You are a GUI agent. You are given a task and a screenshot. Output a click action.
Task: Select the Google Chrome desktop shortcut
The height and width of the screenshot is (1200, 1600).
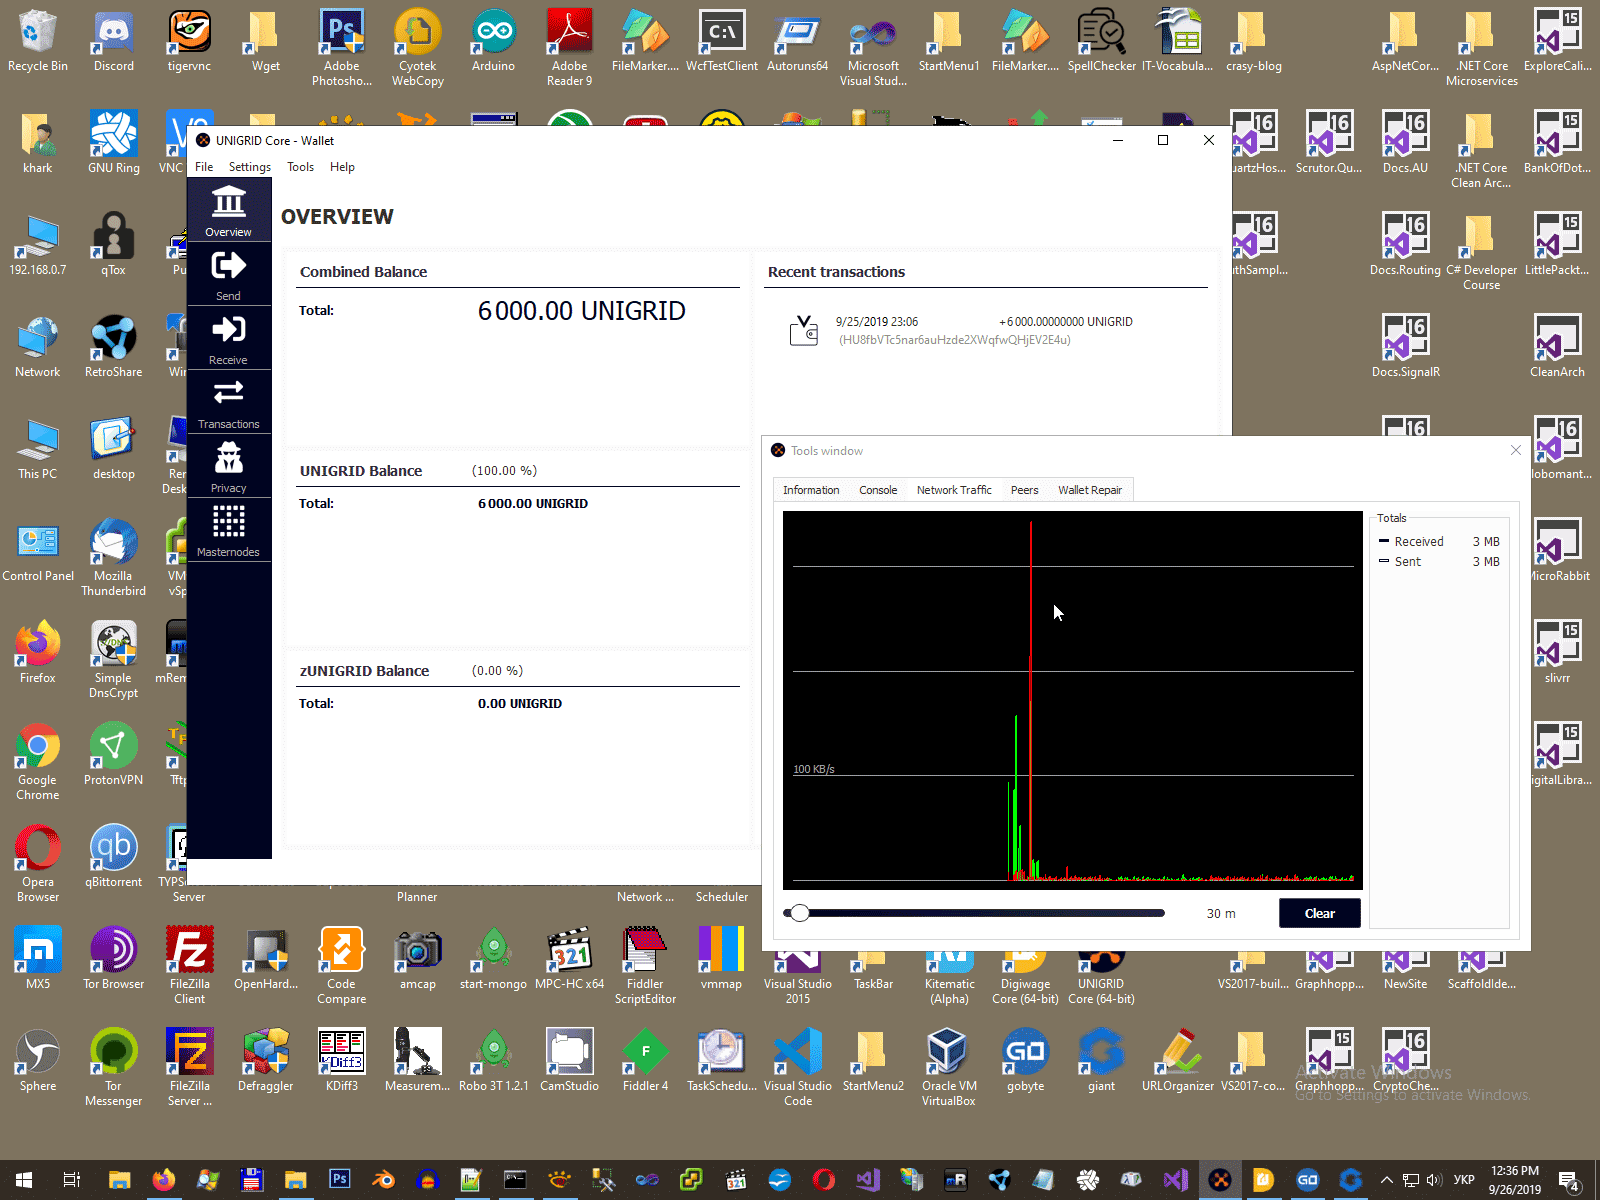[x=38, y=761]
